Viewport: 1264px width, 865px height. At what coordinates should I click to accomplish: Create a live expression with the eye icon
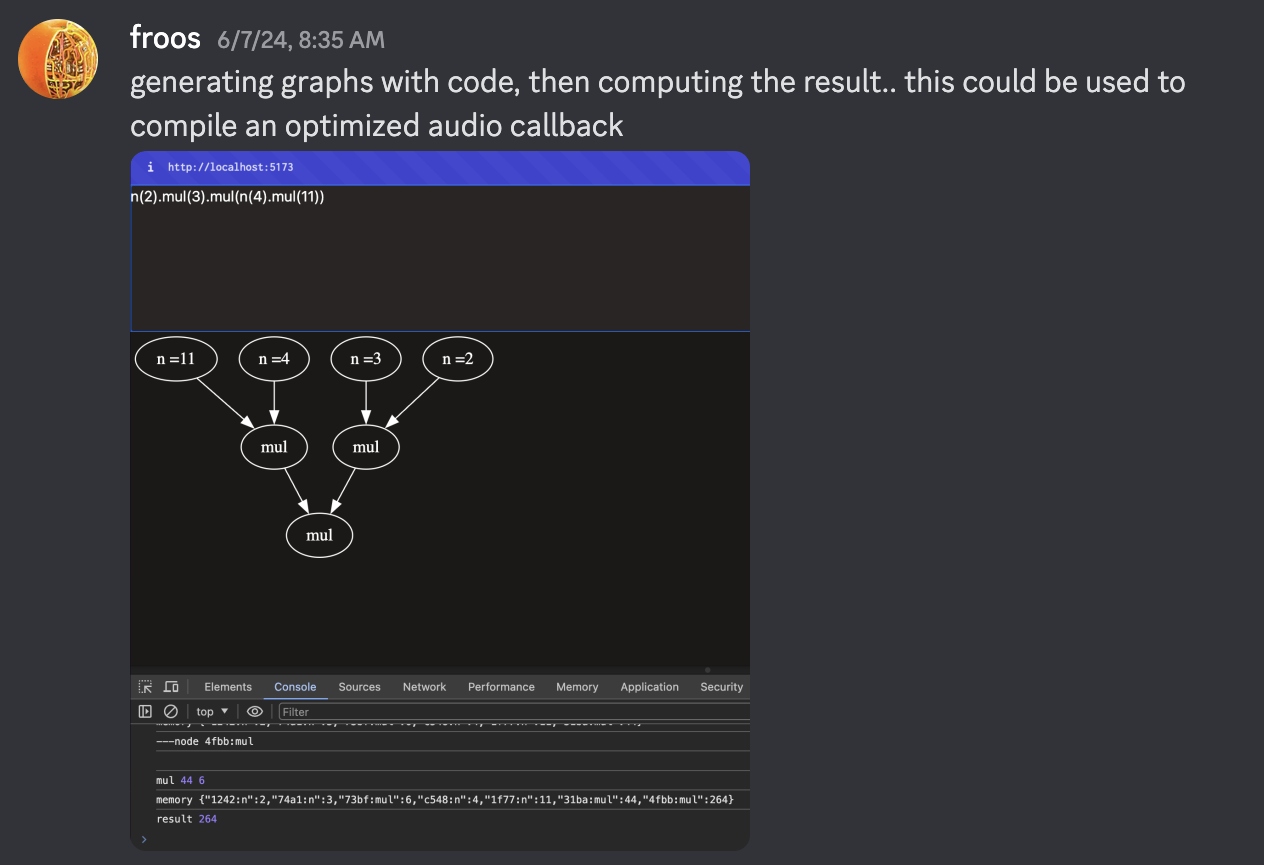(x=255, y=711)
